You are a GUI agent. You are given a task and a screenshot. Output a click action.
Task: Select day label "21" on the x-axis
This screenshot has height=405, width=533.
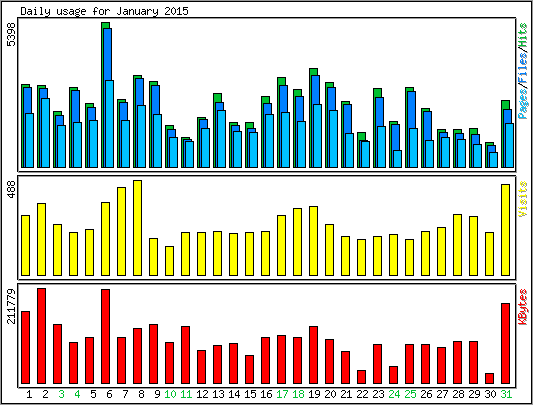[x=346, y=394]
